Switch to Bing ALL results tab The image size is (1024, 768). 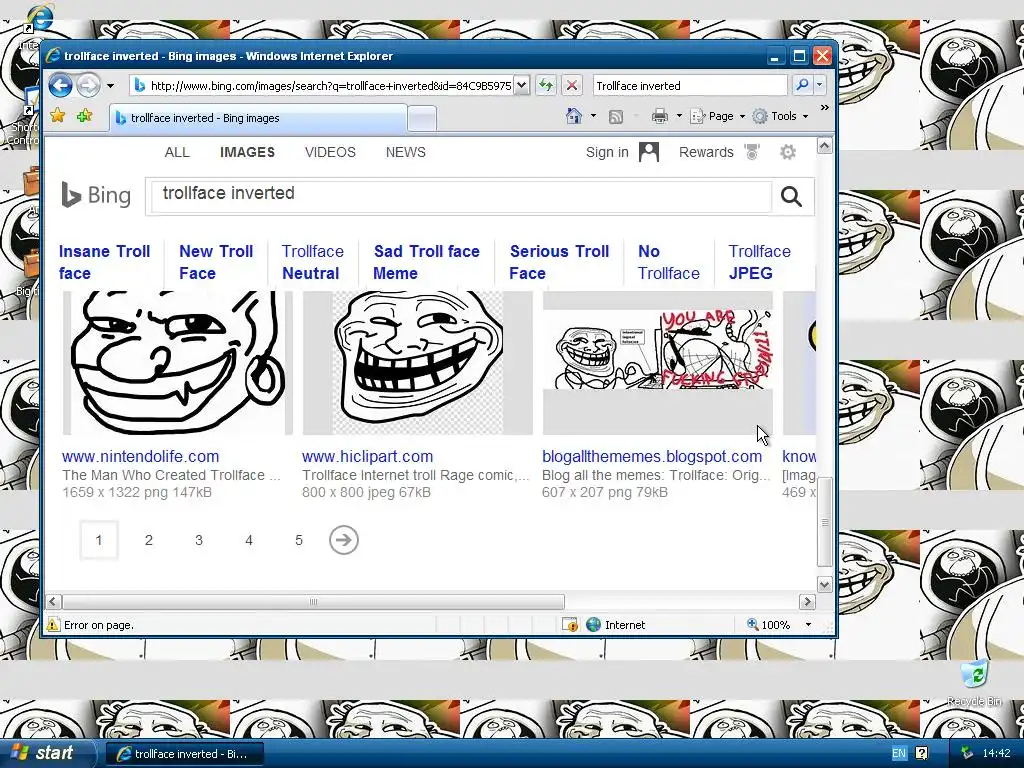pyautogui.click(x=177, y=152)
